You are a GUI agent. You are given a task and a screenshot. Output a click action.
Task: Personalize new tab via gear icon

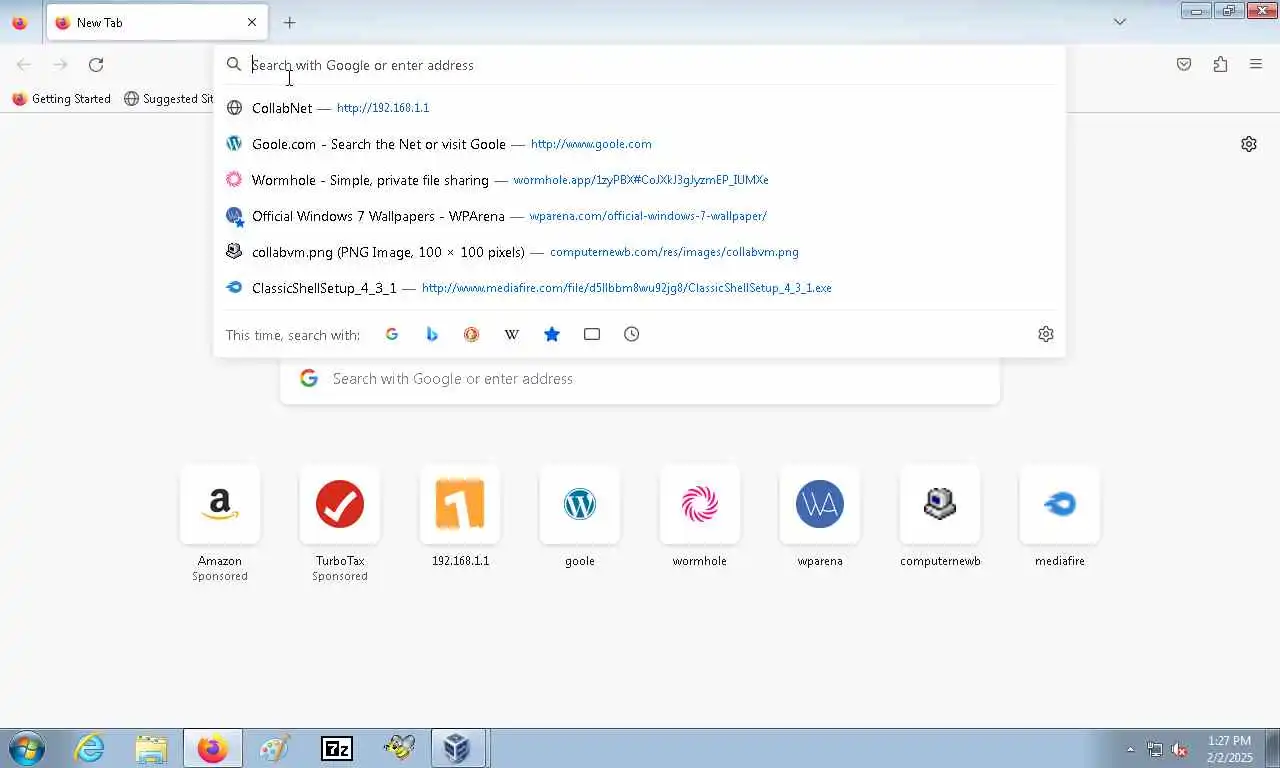[x=1249, y=144]
